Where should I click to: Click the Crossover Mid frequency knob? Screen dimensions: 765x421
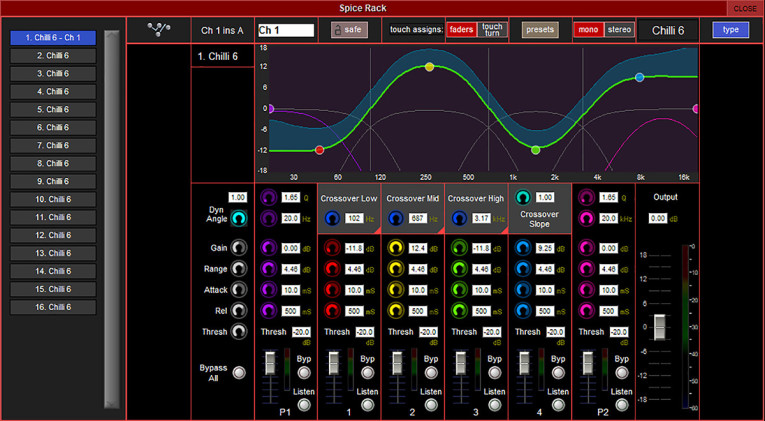tap(396, 219)
